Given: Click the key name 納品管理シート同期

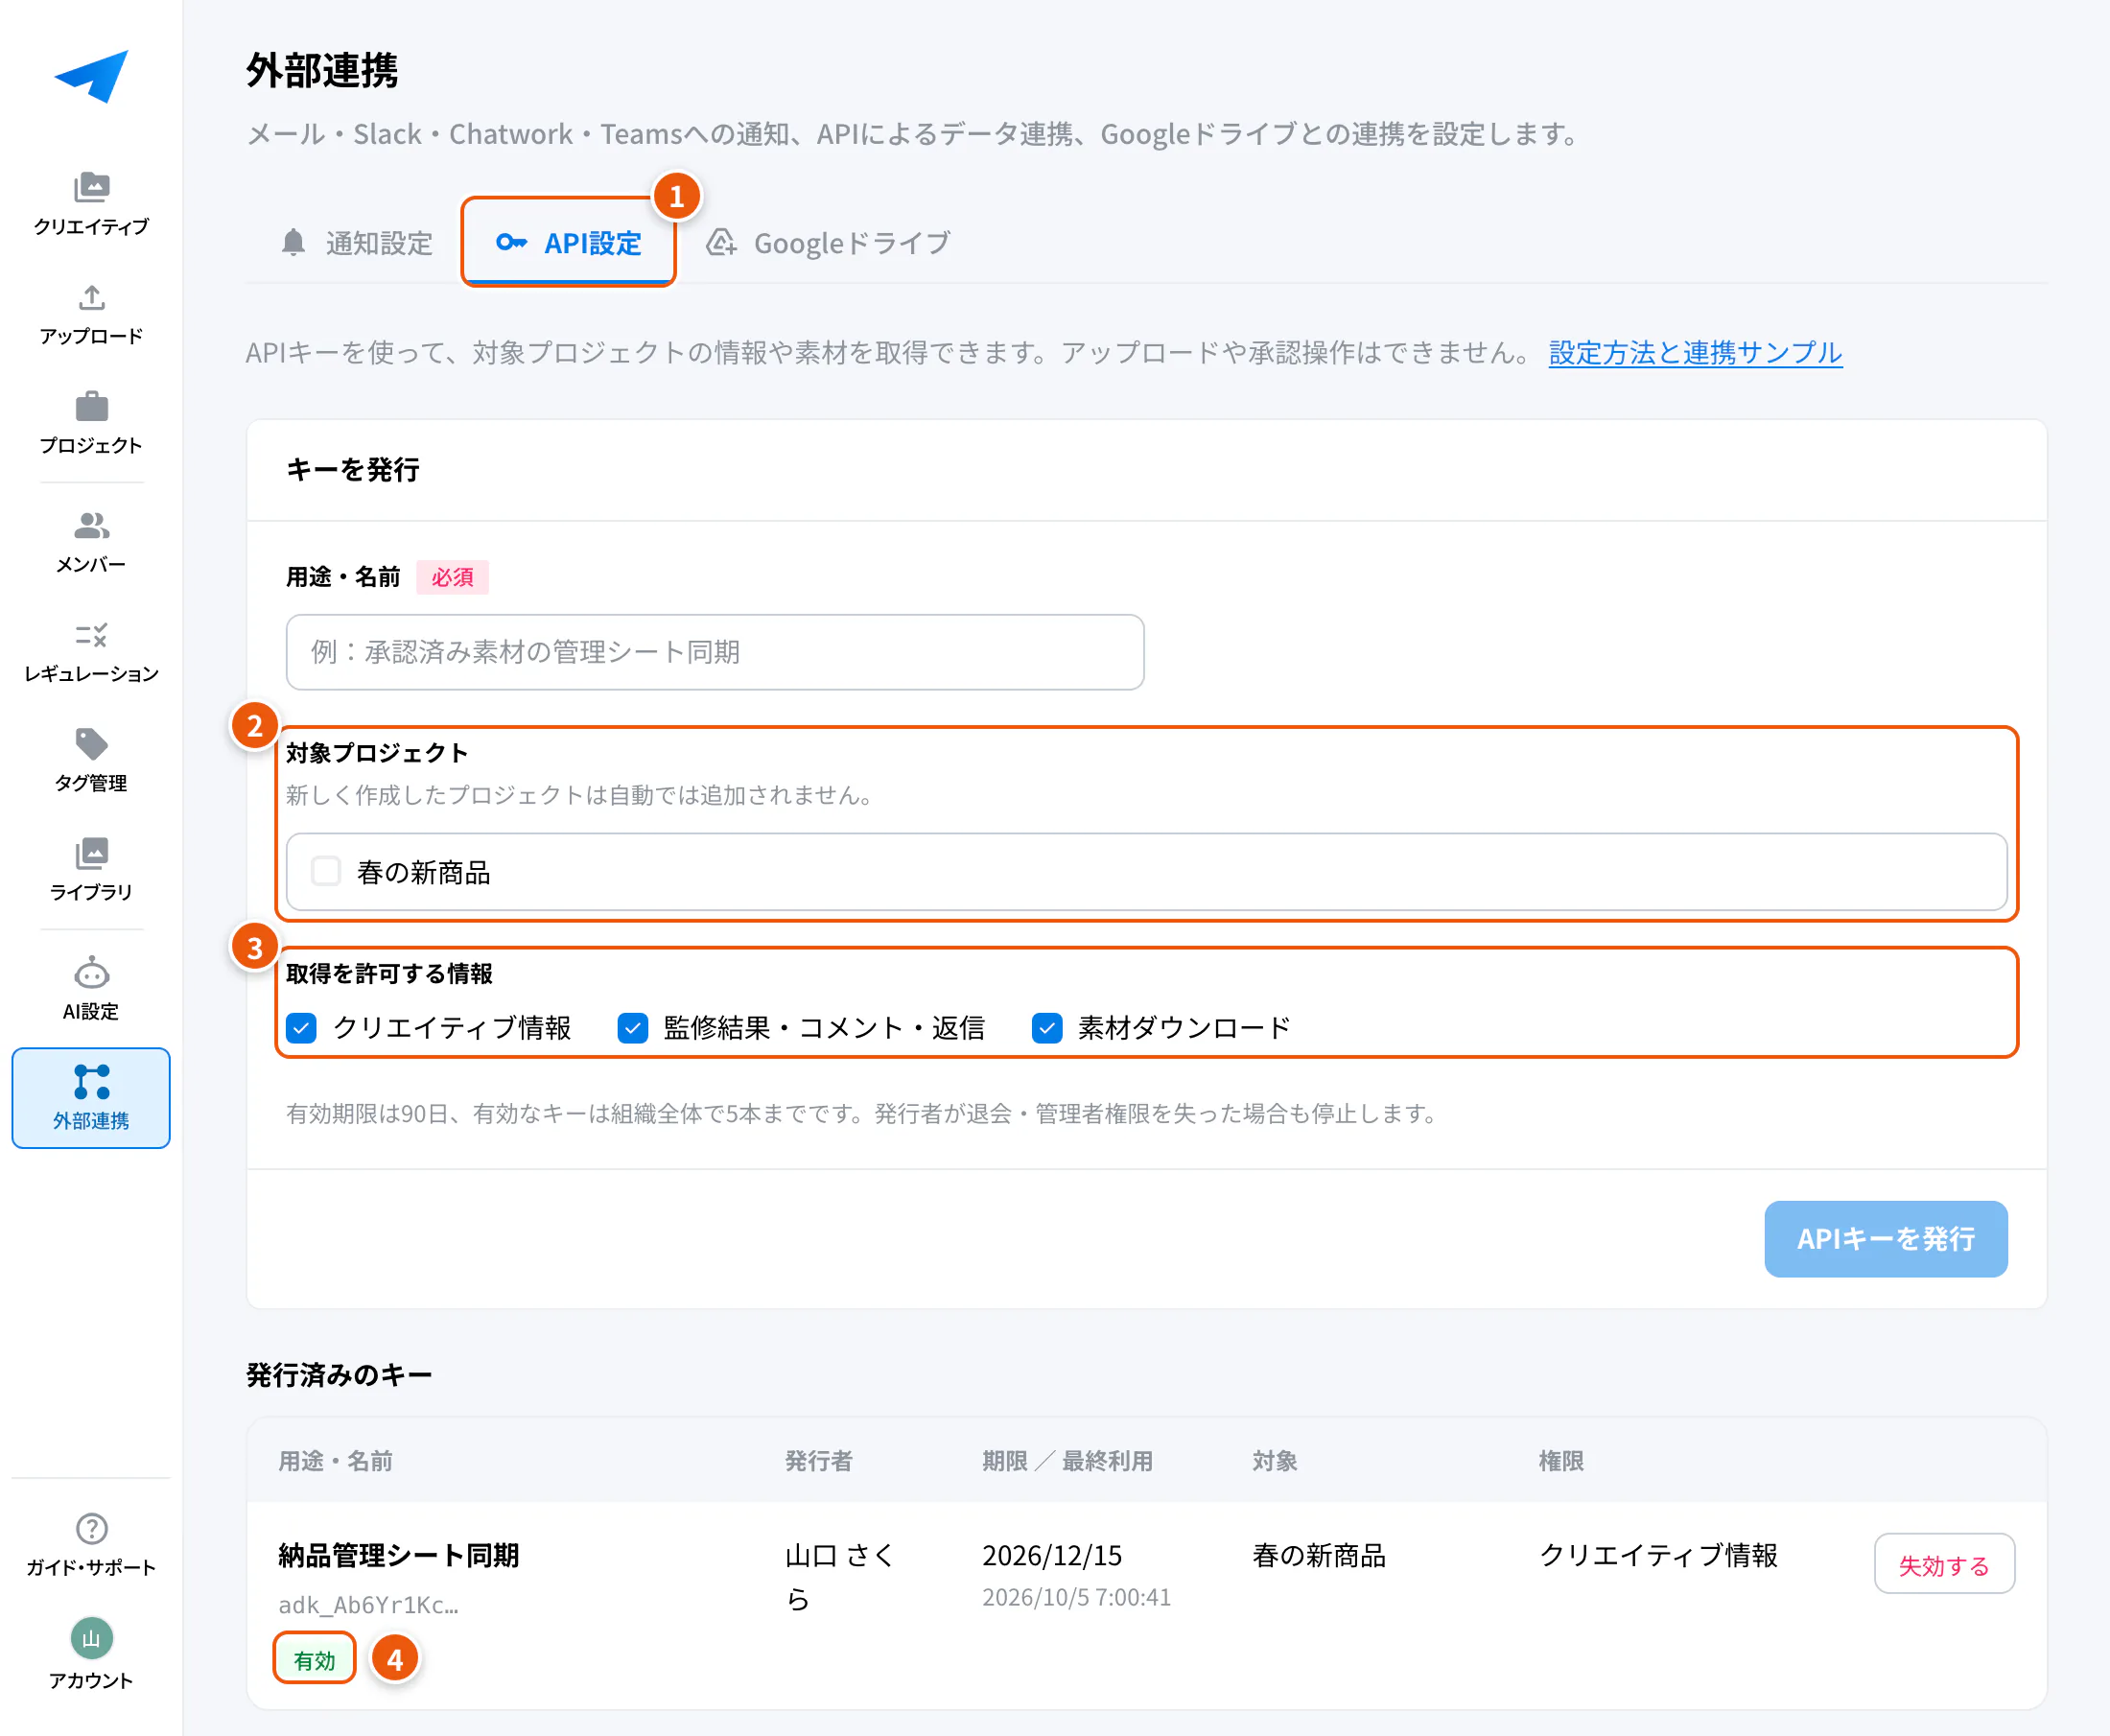Looking at the screenshot, I should (x=398, y=1555).
